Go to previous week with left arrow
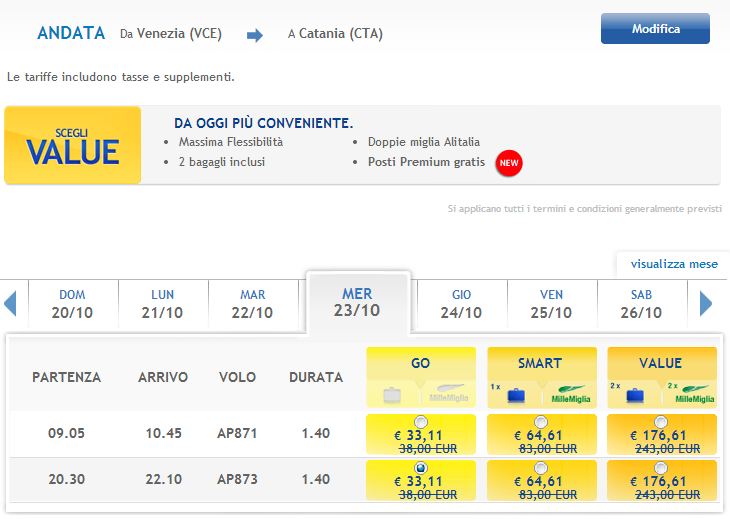Screen dimensions: 730x519 pos(10,303)
